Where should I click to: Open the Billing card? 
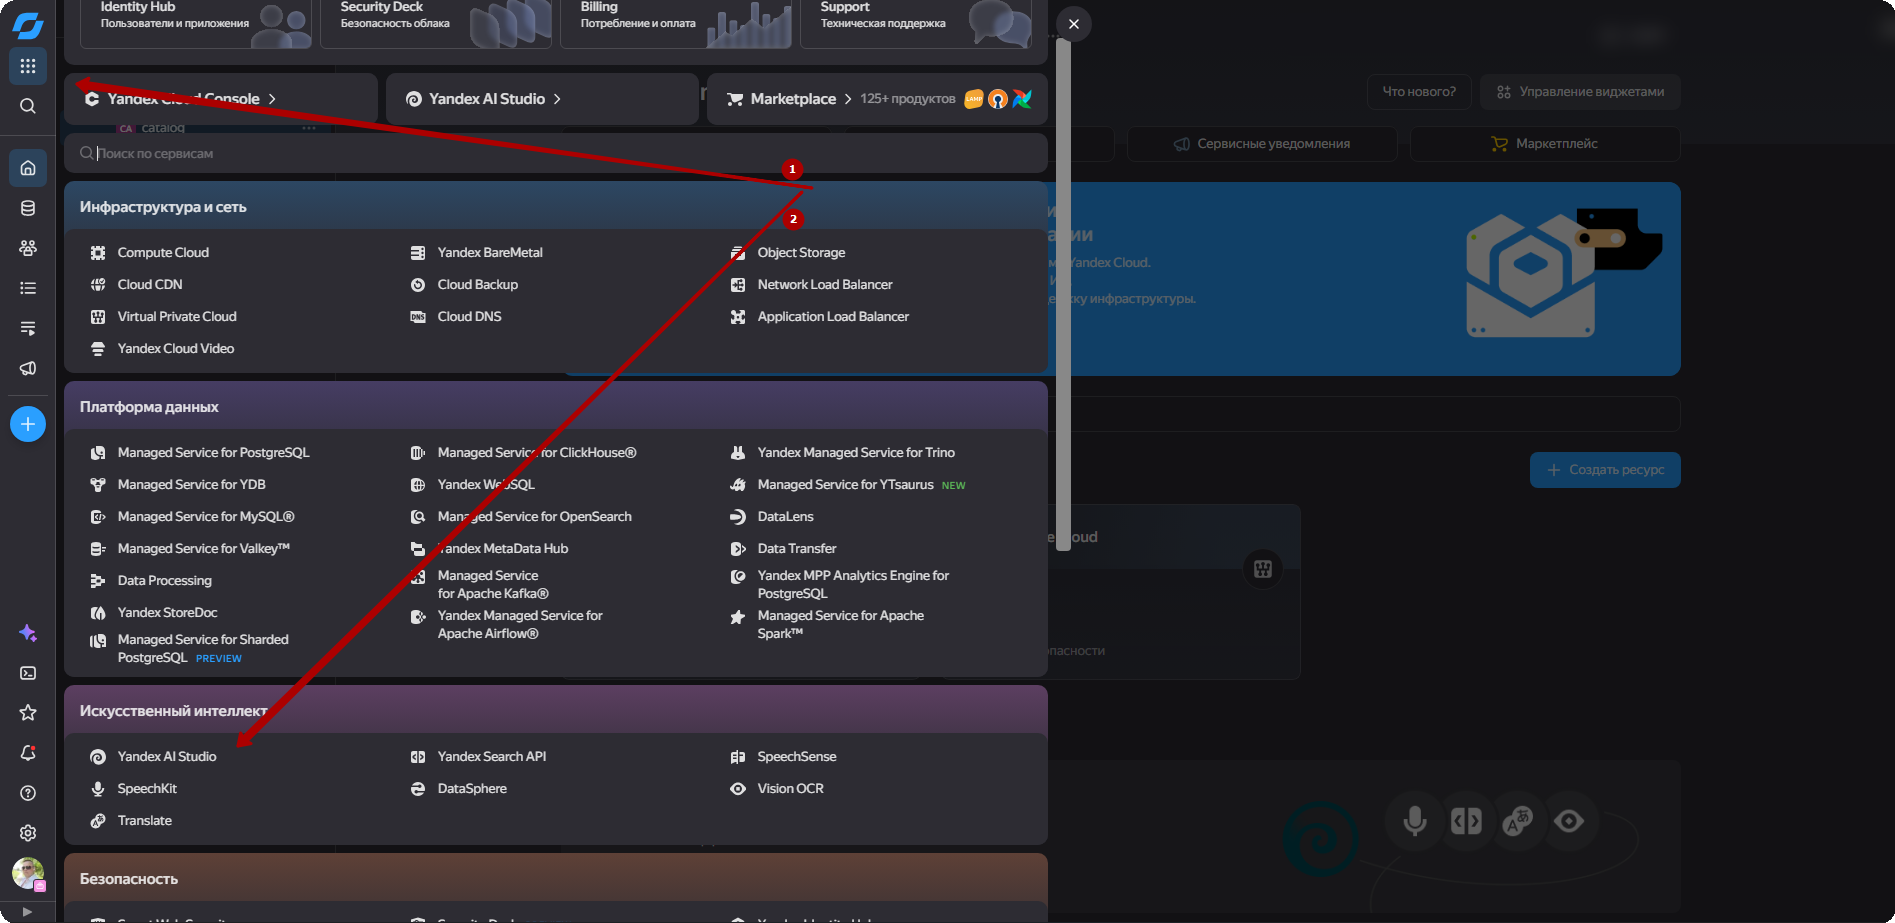click(x=676, y=22)
